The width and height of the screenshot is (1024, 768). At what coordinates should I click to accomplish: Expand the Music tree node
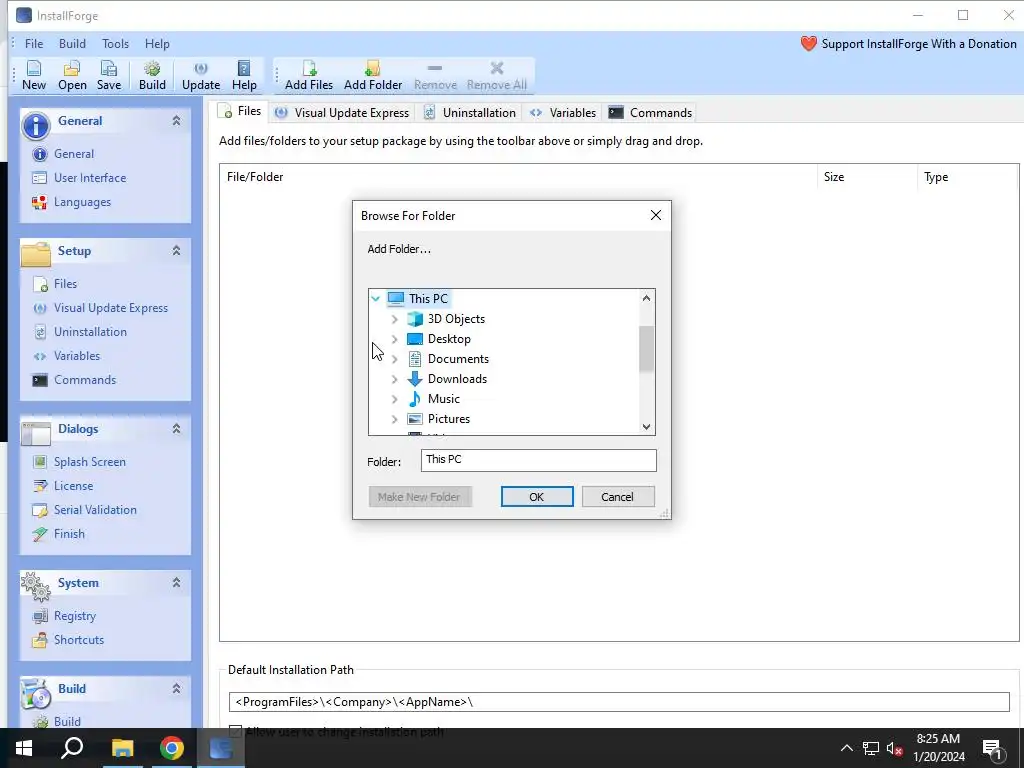point(394,399)
